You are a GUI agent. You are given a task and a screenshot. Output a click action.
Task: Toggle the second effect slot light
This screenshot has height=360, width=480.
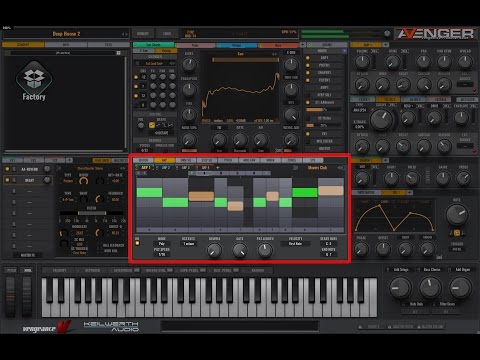coord(7,180)
